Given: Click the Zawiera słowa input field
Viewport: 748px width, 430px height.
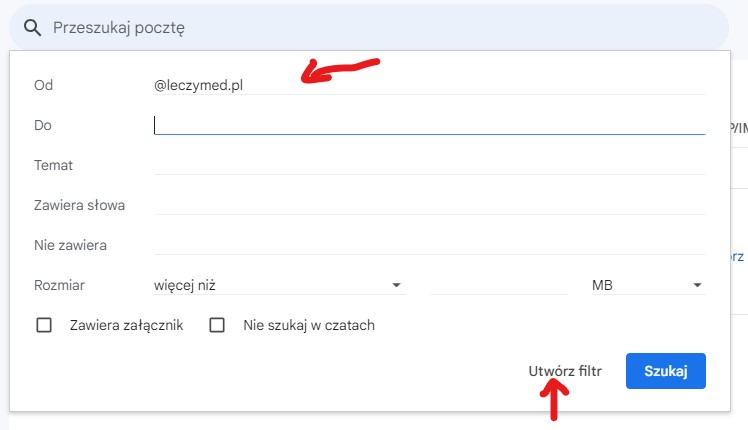Looking at the screenshot, I should click(429, 205).
